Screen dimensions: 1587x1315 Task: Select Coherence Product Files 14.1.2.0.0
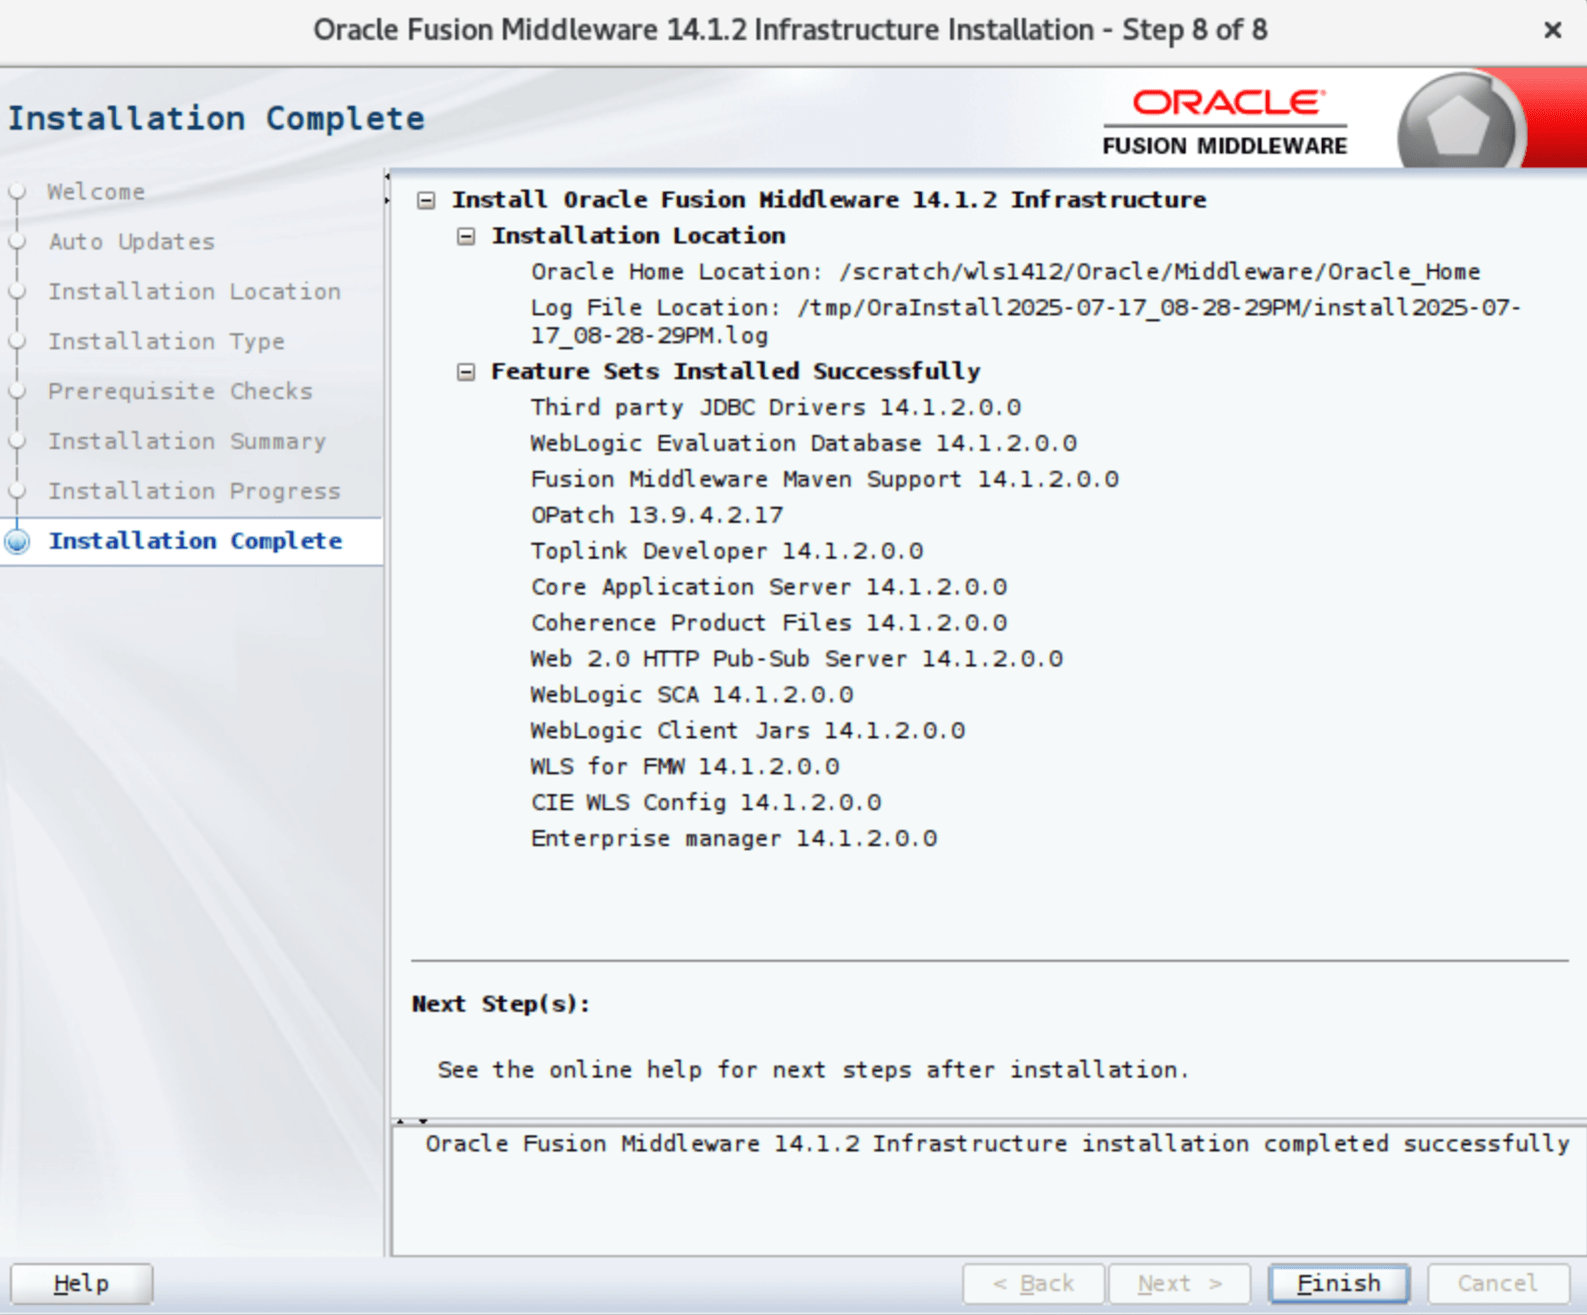(x=769, y=624)
